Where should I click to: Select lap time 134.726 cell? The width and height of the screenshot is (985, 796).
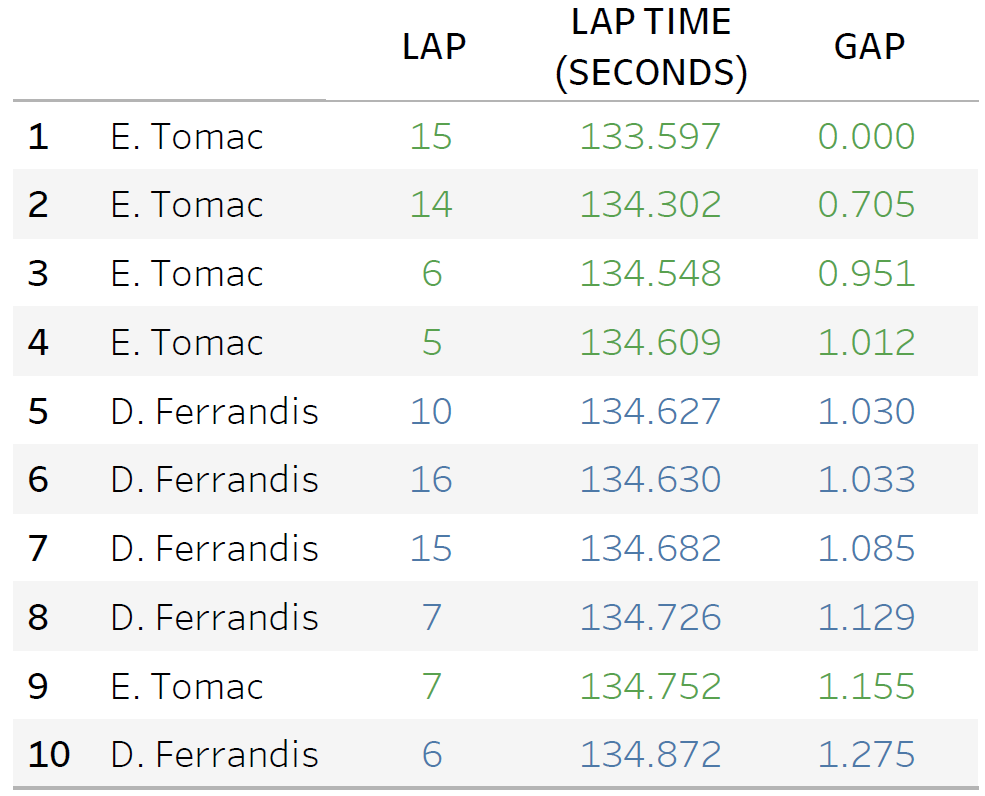point(650,618)
